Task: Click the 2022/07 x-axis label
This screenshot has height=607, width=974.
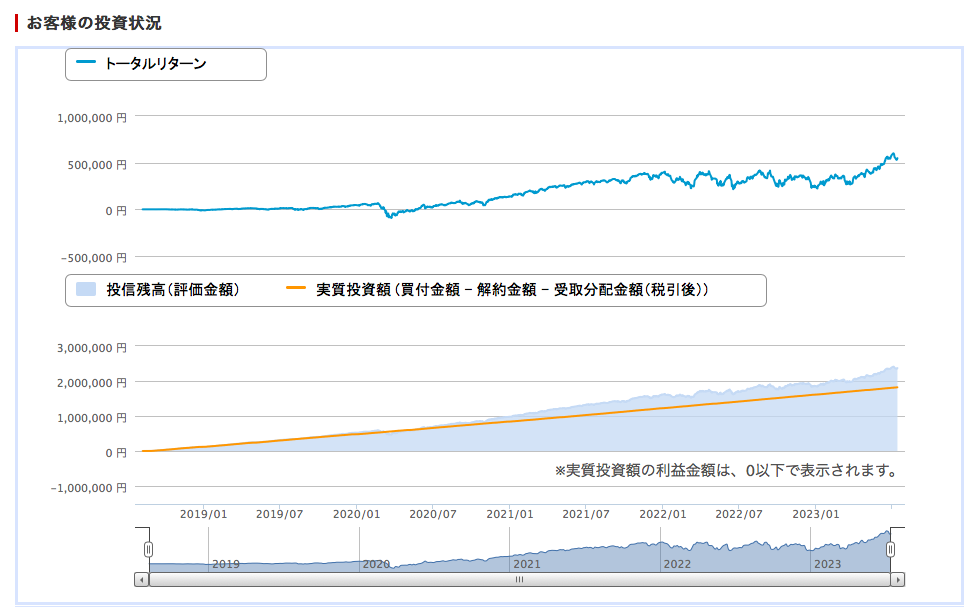Action: coord(739,514)
